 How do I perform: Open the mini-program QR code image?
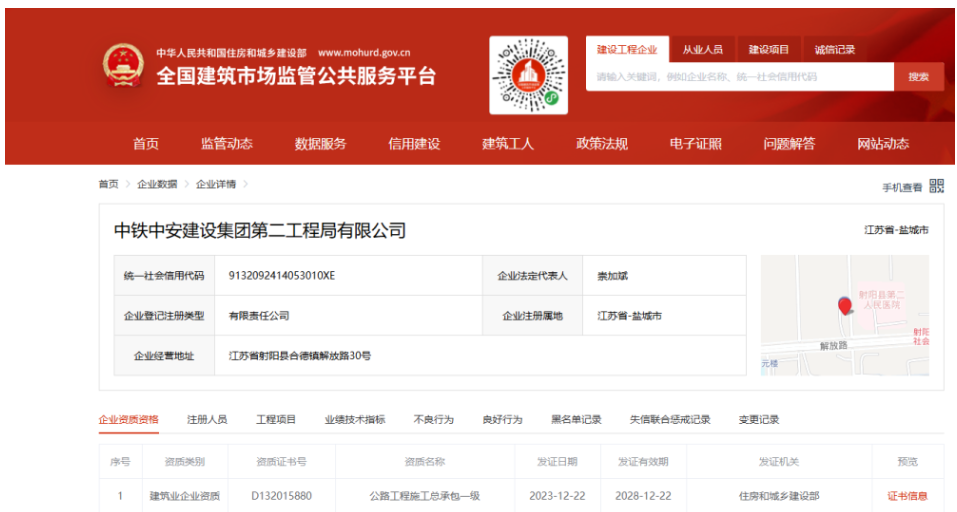pyautogui.click(x=529, y=75)
